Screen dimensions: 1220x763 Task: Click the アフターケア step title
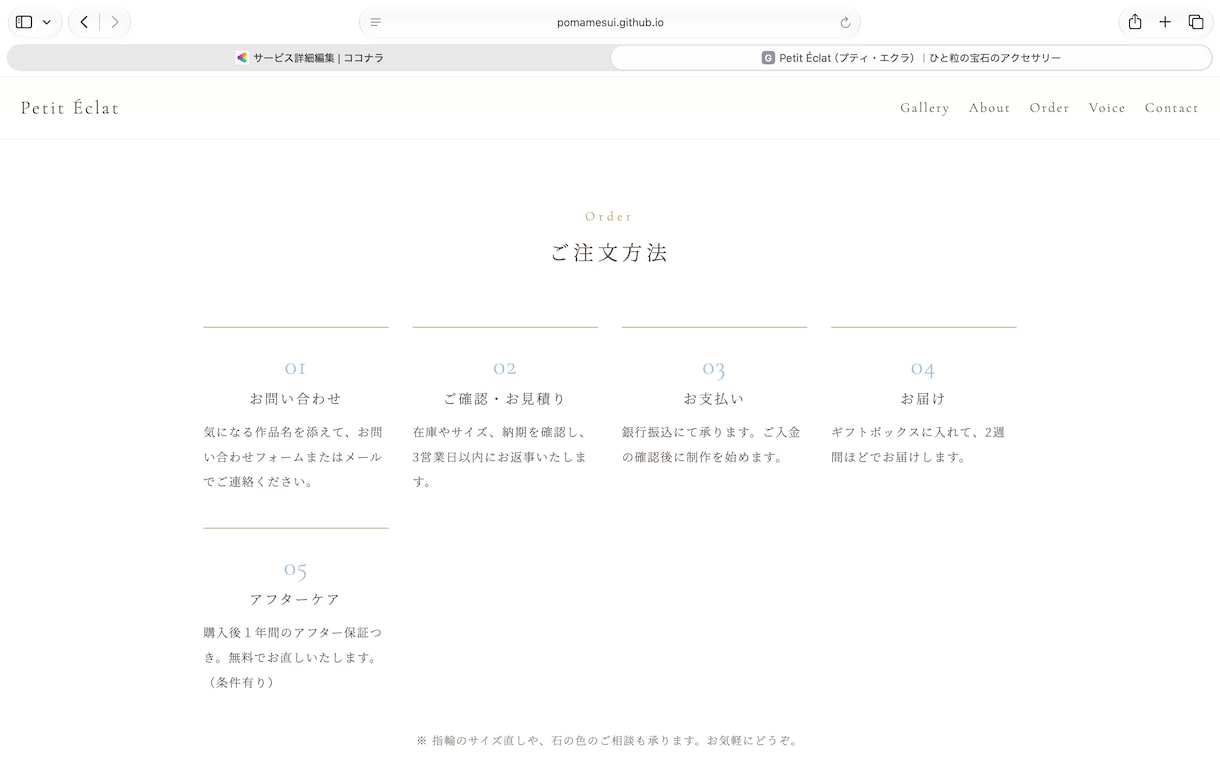(x=296, y=599)
